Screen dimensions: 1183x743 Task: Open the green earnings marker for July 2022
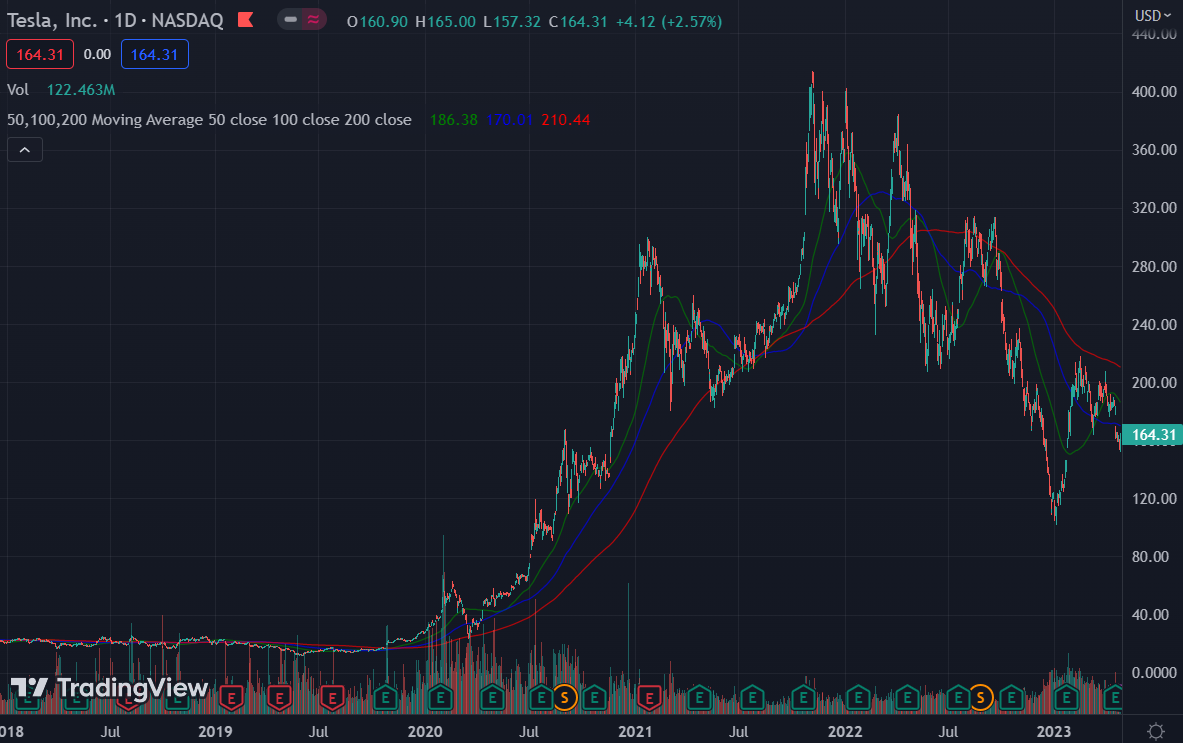click(958, 698)
